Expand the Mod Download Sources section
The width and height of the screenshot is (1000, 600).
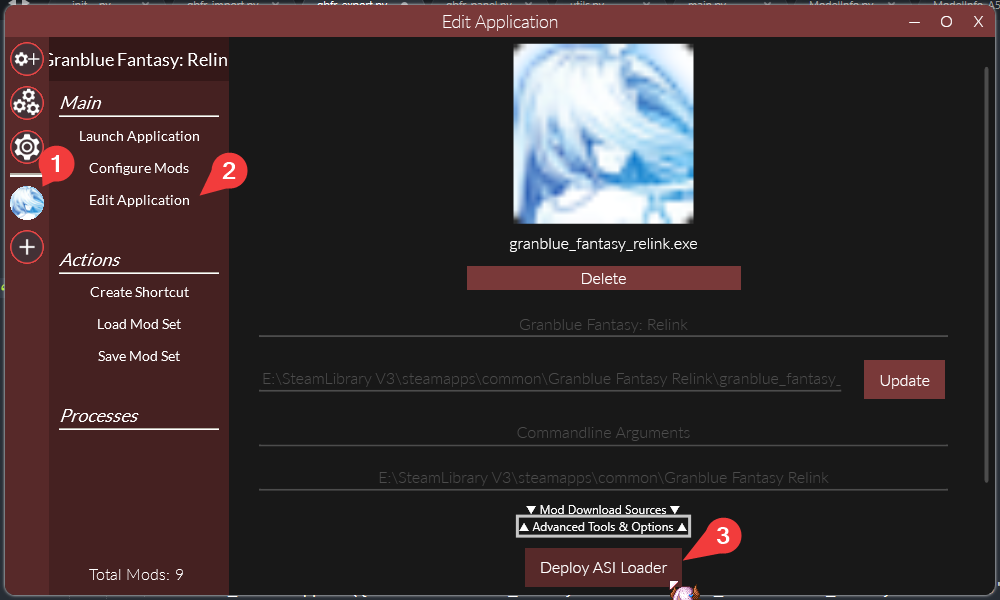coord(603,509)
